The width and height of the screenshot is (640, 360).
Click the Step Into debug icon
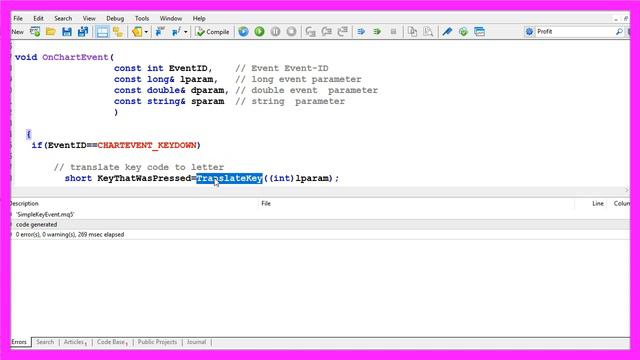click(311, 31)
